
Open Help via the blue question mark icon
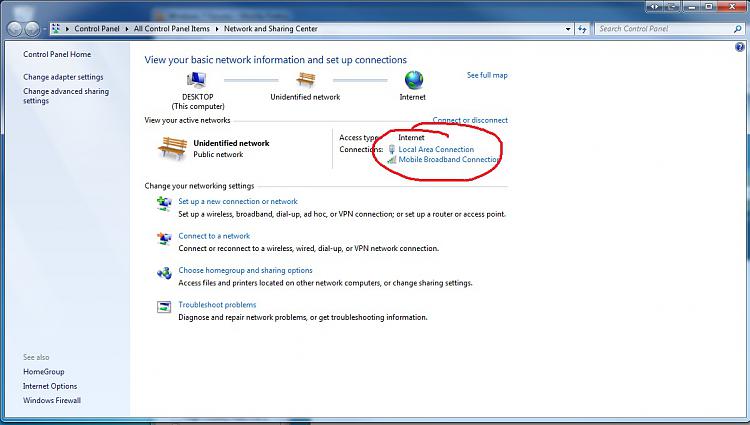point(740,47)
